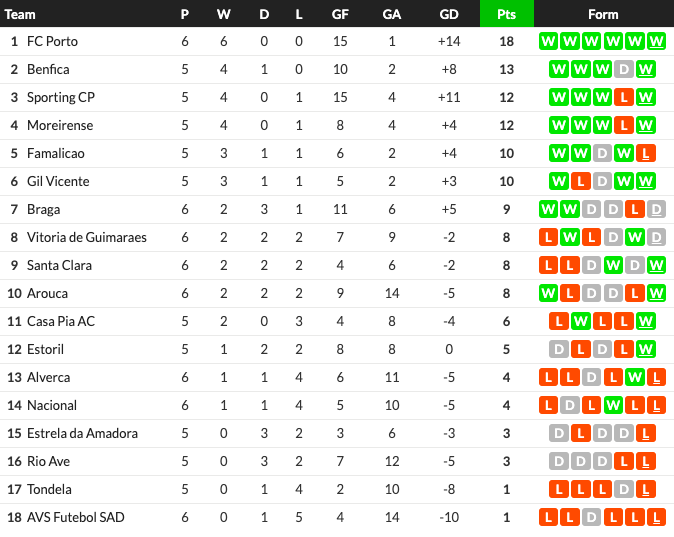
Task: Click Braga's orange L form badge
Action: pyautogui.click(x=634, y=209)
